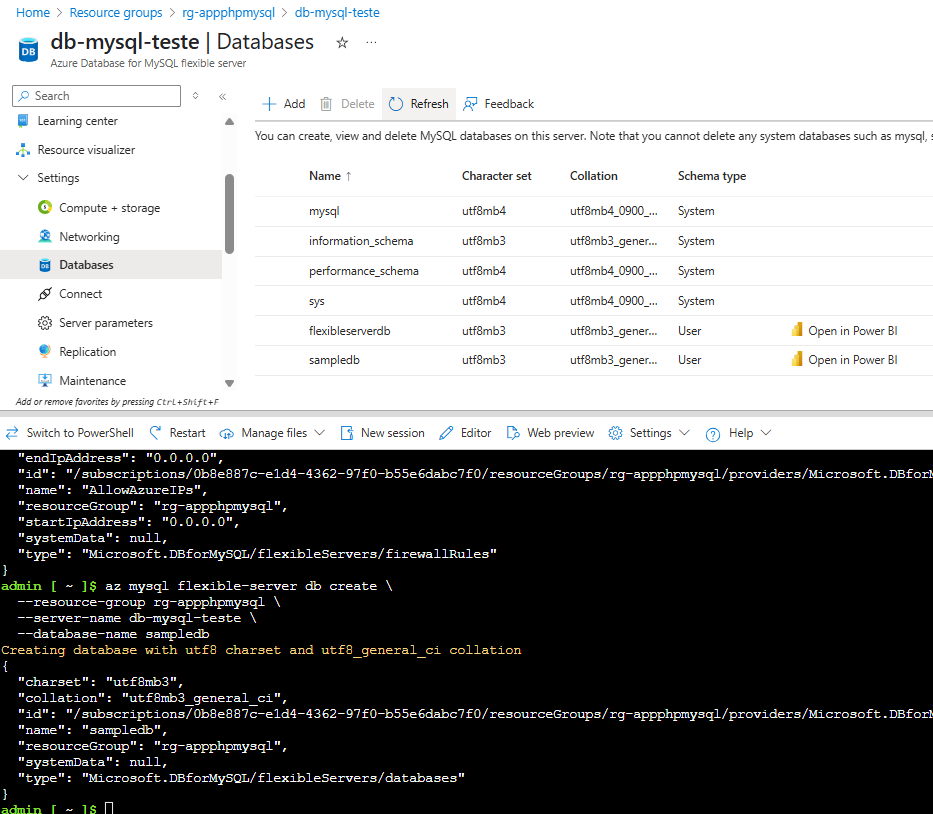Open Networking in the Settings menu
This screenshot has height=814, width=933.
[x=89, y=237]
